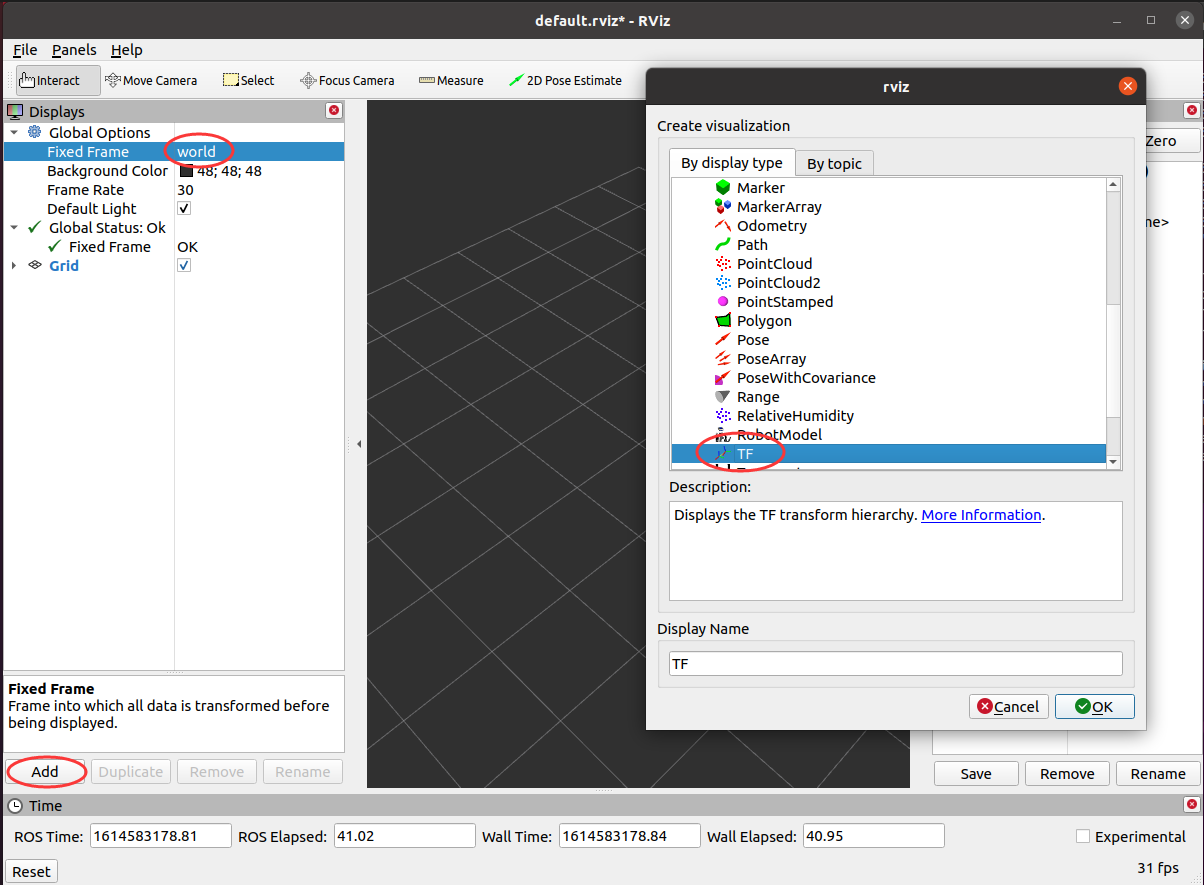Select the TF display type
The image size is (1204, 885).
[888, 454]
